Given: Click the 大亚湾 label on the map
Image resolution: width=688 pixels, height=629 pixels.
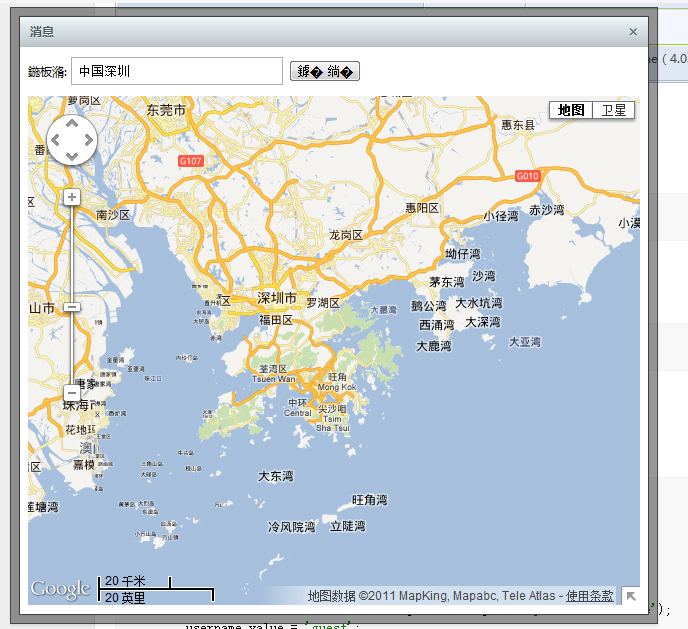Looking at the screenshot, I should [525, 342].
